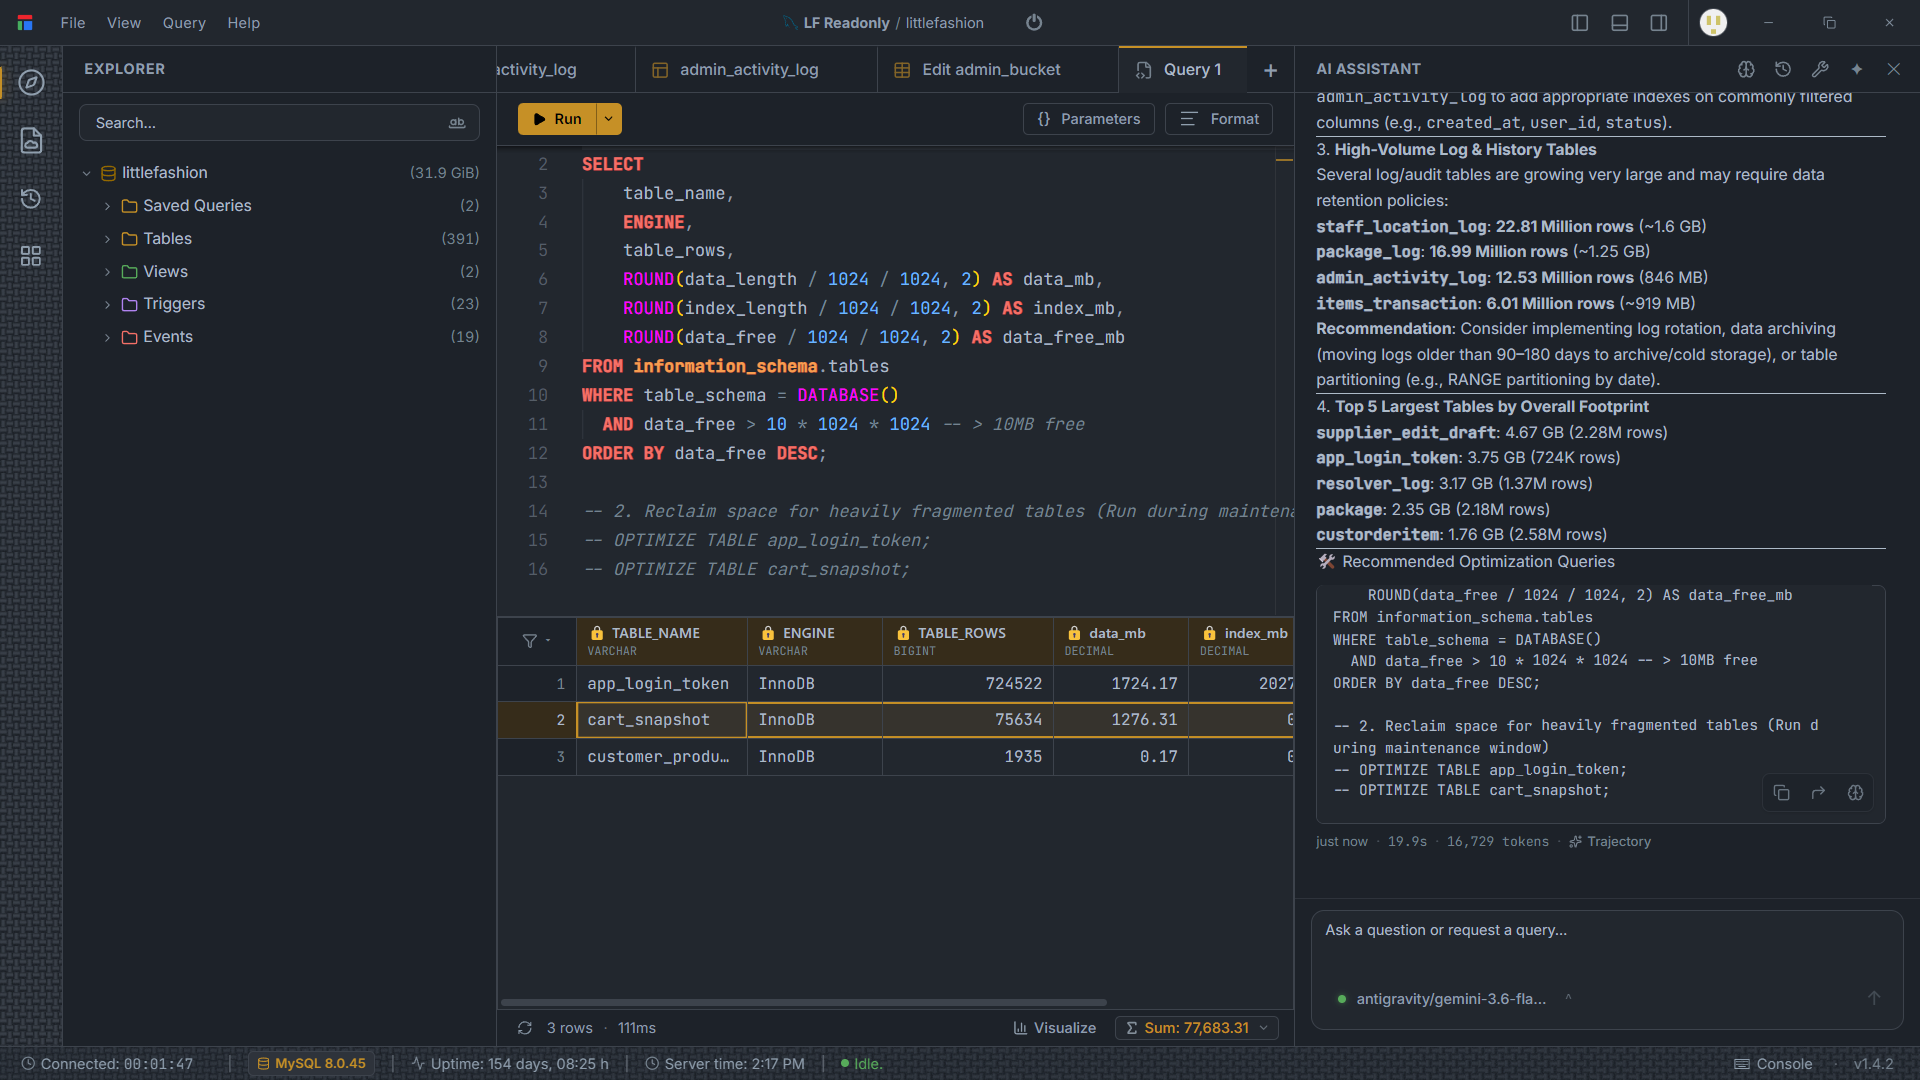The height and width of the screenshot is (1080, 1920).
Task: Visualize the query results
Action: [x=1054, y=1028]
